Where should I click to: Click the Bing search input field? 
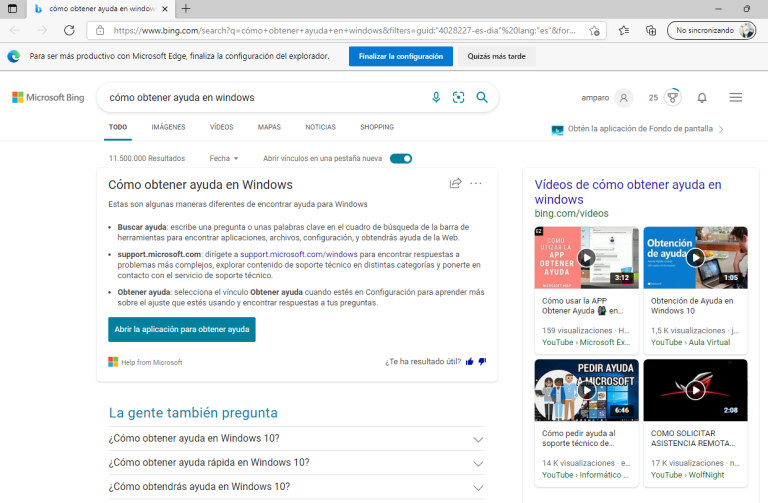(264, 97)
